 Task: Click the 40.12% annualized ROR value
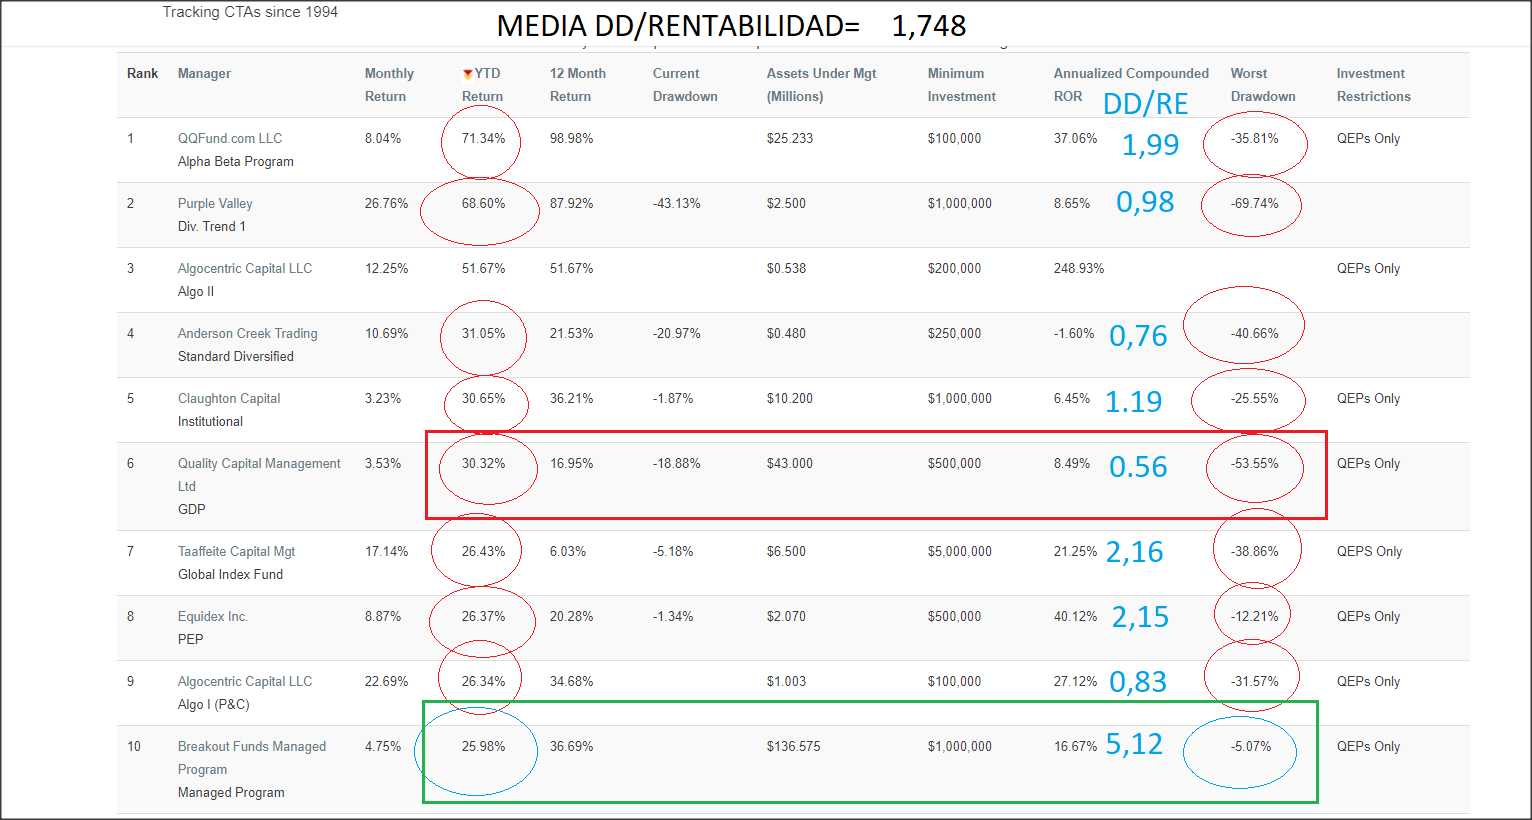[x=1076, y=617]
